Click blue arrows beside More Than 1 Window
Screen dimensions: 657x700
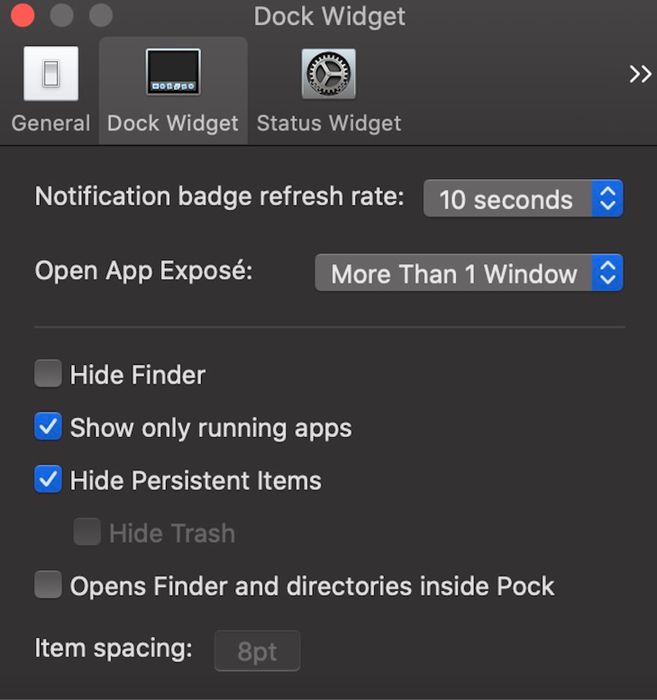coord(607,274)
